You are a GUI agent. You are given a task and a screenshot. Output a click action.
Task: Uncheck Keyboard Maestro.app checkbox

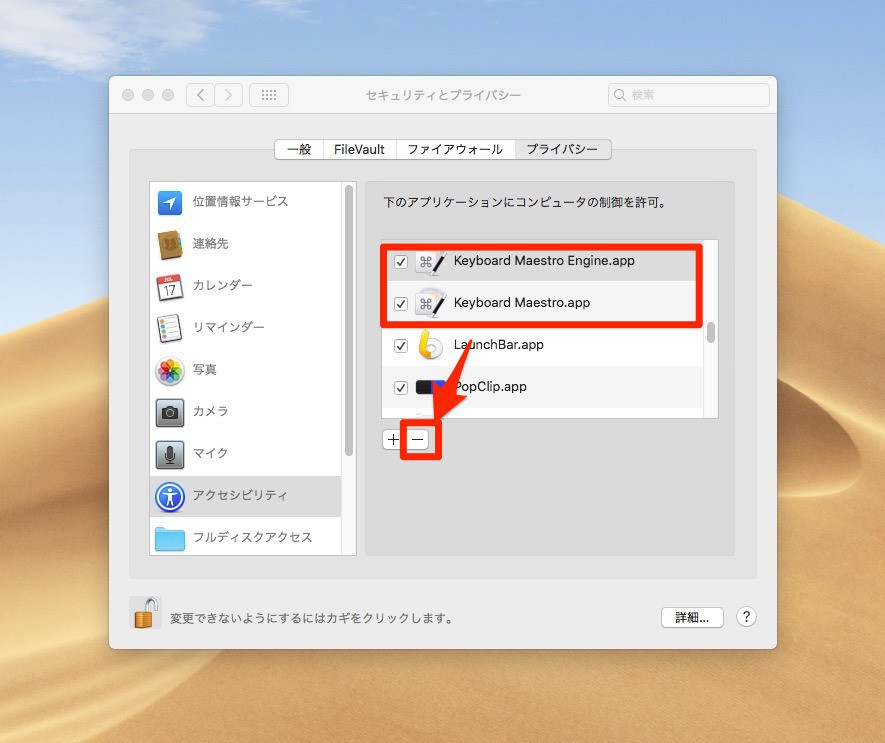click(x=401, y=303)
